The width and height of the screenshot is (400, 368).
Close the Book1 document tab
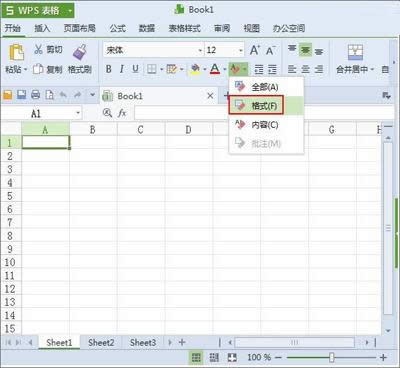pyautogui.click(x=210, y=96)
